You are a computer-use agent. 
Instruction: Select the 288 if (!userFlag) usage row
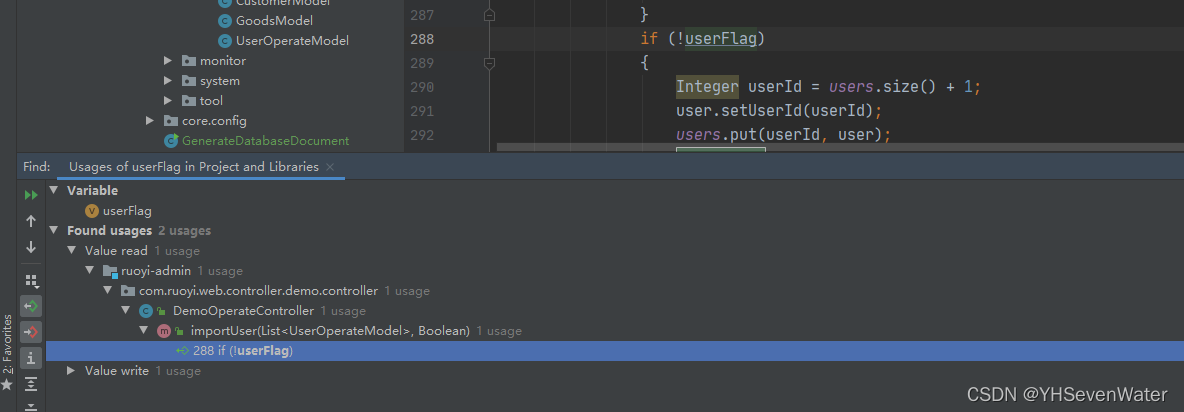tap(615, 351)
